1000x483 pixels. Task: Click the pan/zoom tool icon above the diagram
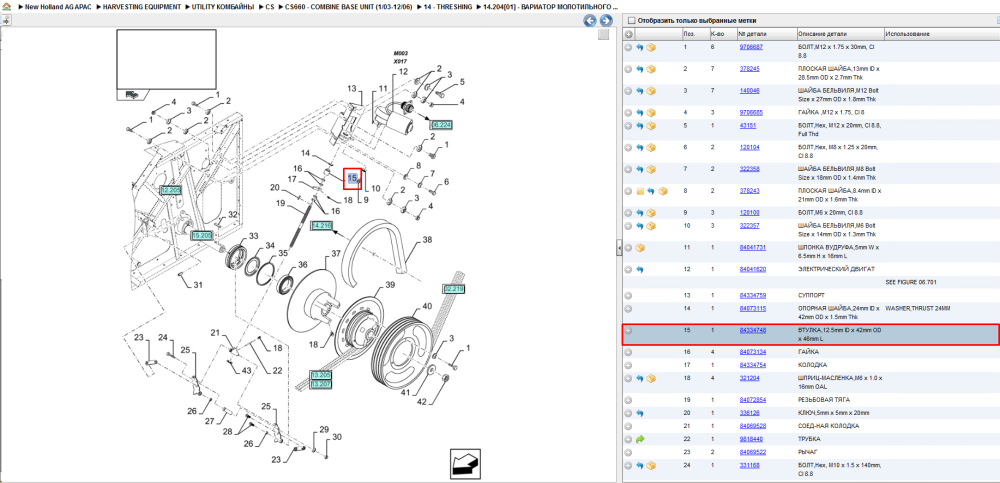click(x=5, y=20)
